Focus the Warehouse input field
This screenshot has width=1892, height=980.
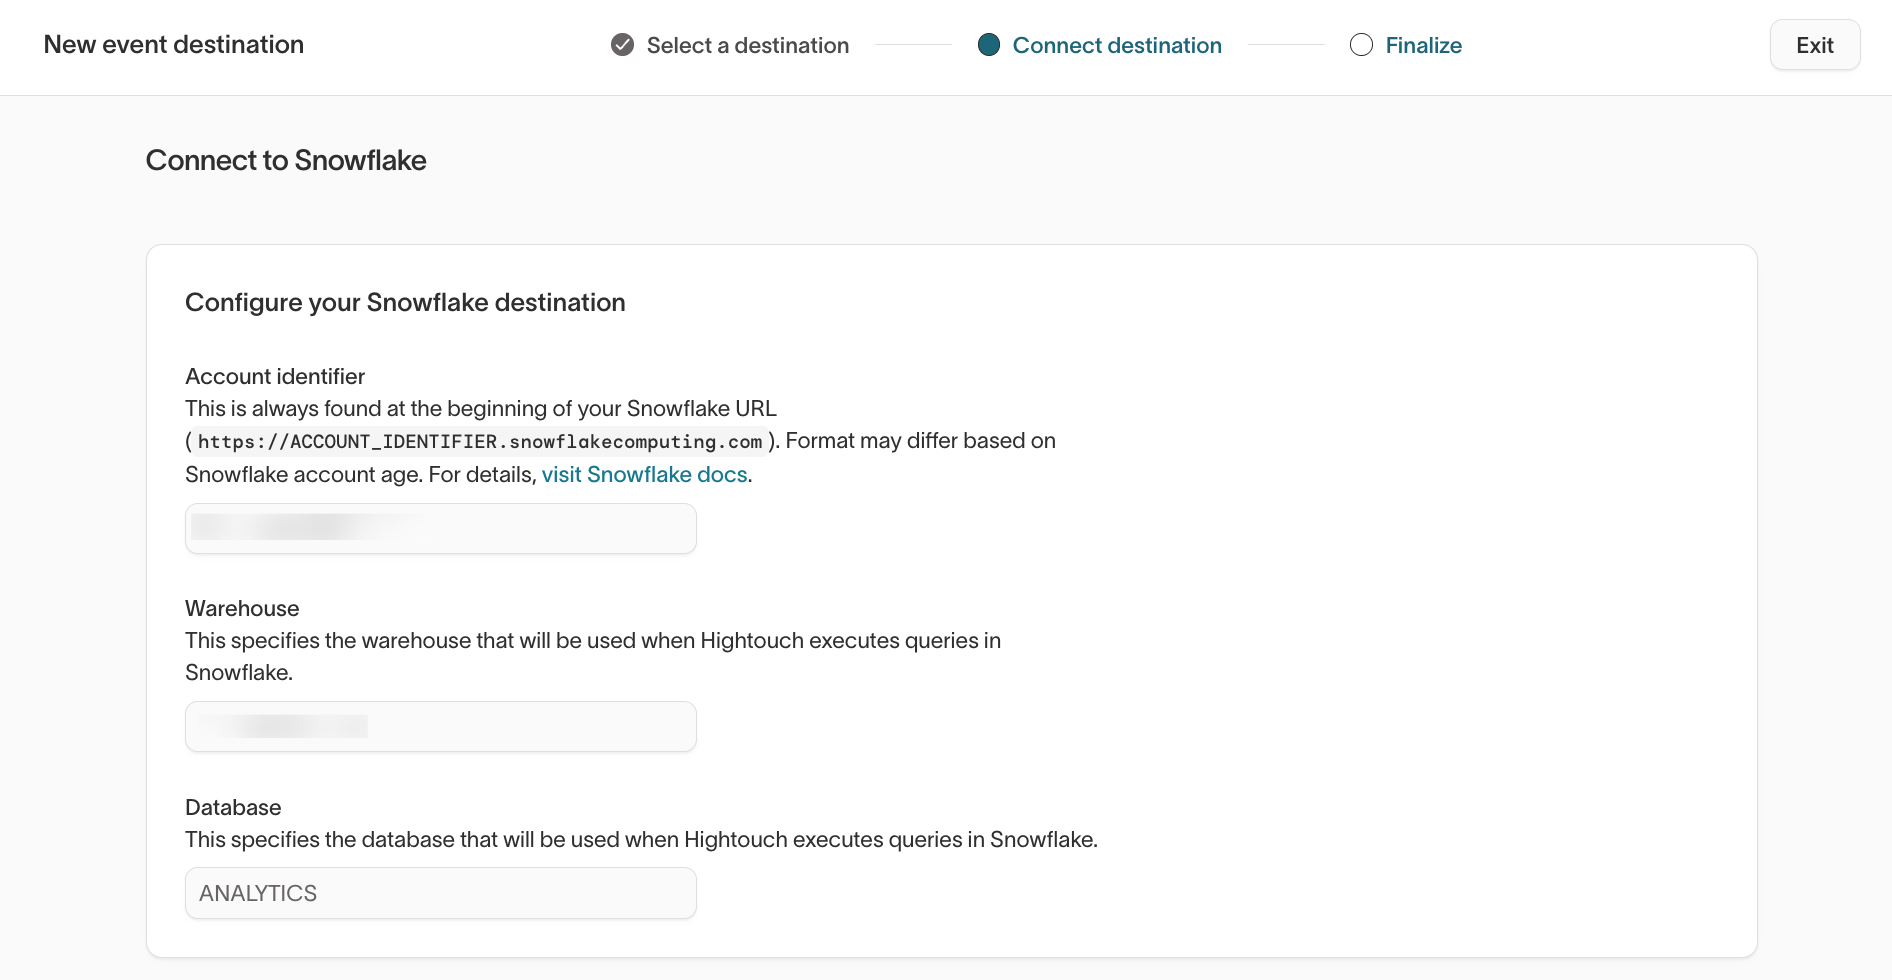(x=441, y=726)
